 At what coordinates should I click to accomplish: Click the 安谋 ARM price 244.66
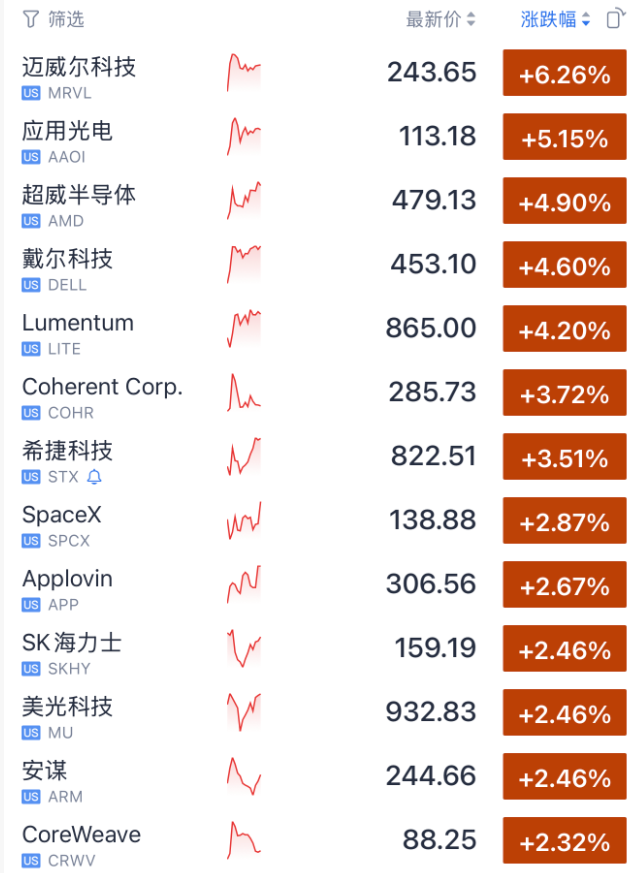click(431, 776)
